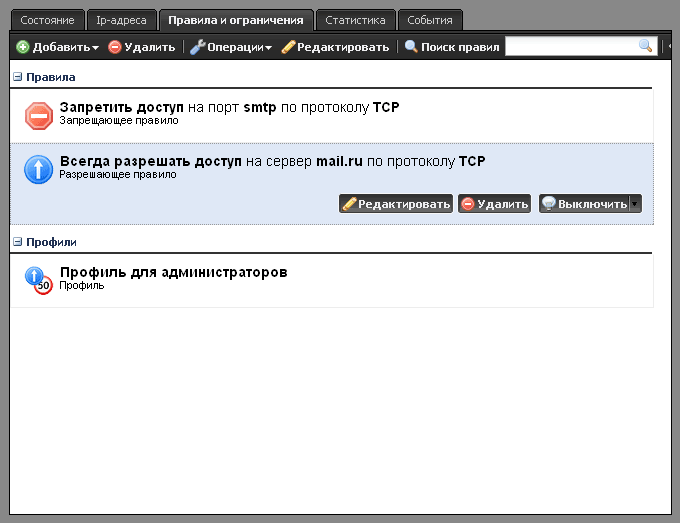Click the Добавить toolbar label
Image resolution: width=680 pixels, height=523 pixels.
pyautogui.click(x=61, y=47)
